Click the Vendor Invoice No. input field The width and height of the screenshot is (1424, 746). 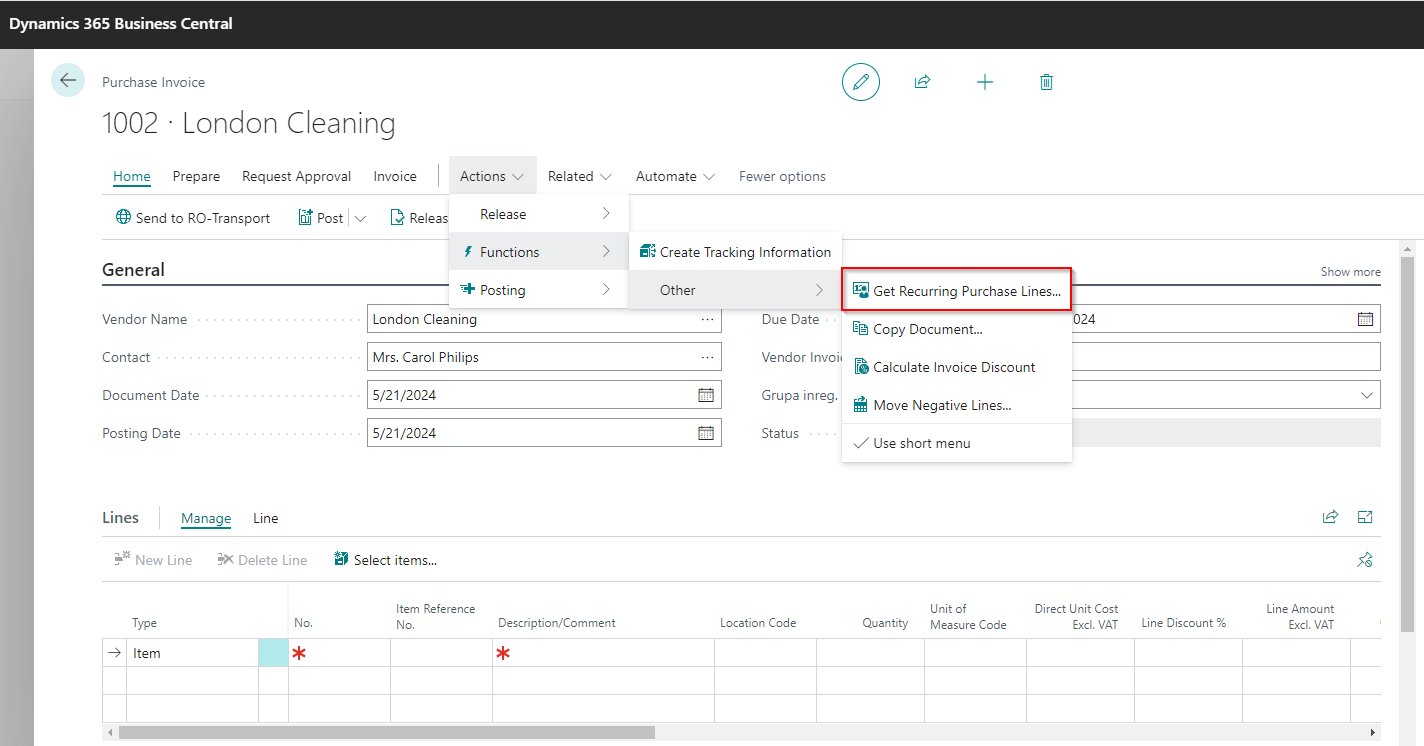[x=1226, y=357]
